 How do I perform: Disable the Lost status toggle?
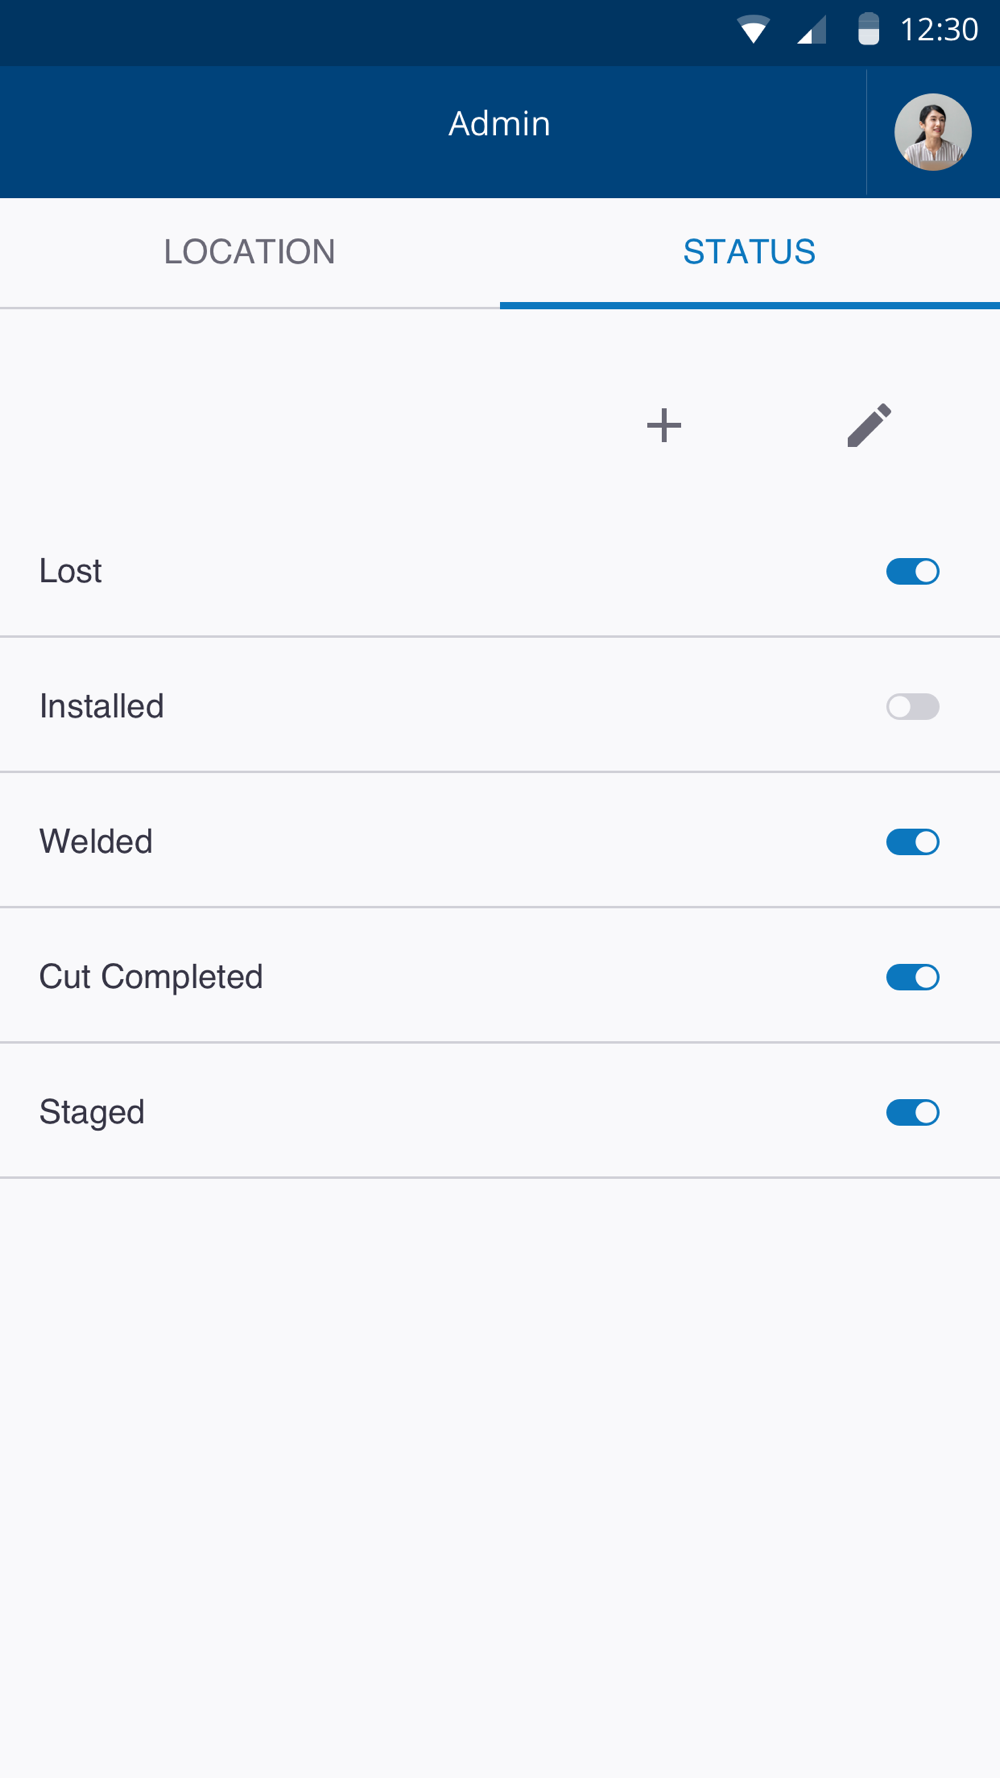tap(912, 571)
